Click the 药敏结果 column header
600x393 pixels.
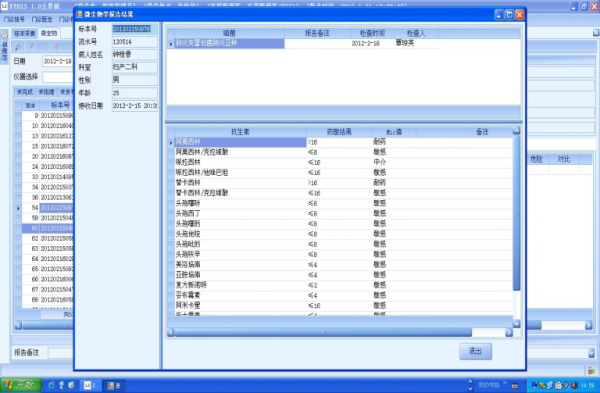pyautogui.click(x=339, y=132)
